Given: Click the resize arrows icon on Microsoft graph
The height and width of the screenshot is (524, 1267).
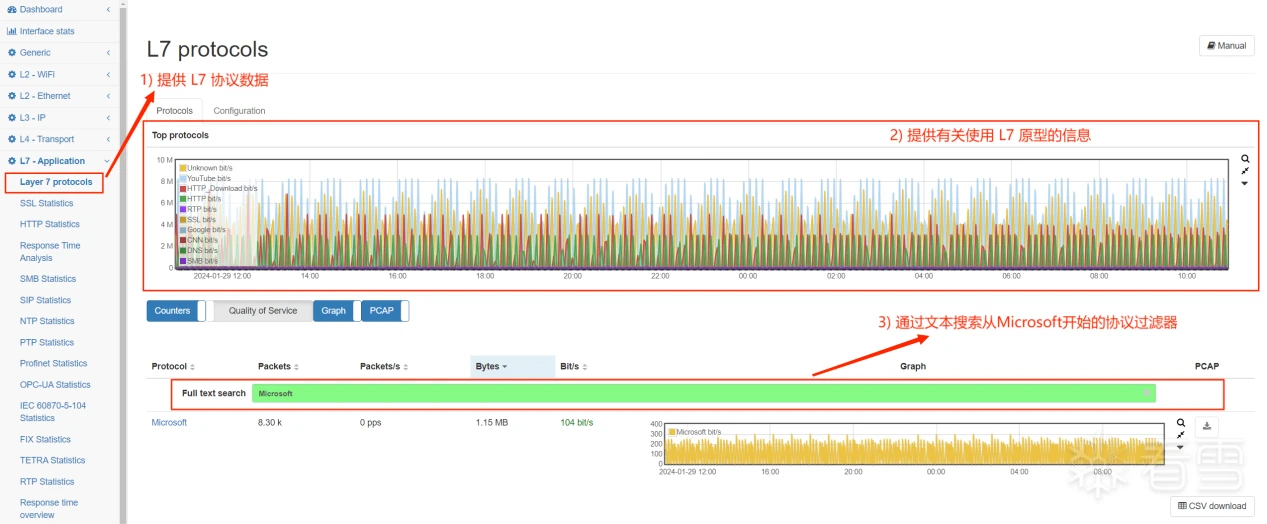Looking at the screenshot, I should [1181, 435].
